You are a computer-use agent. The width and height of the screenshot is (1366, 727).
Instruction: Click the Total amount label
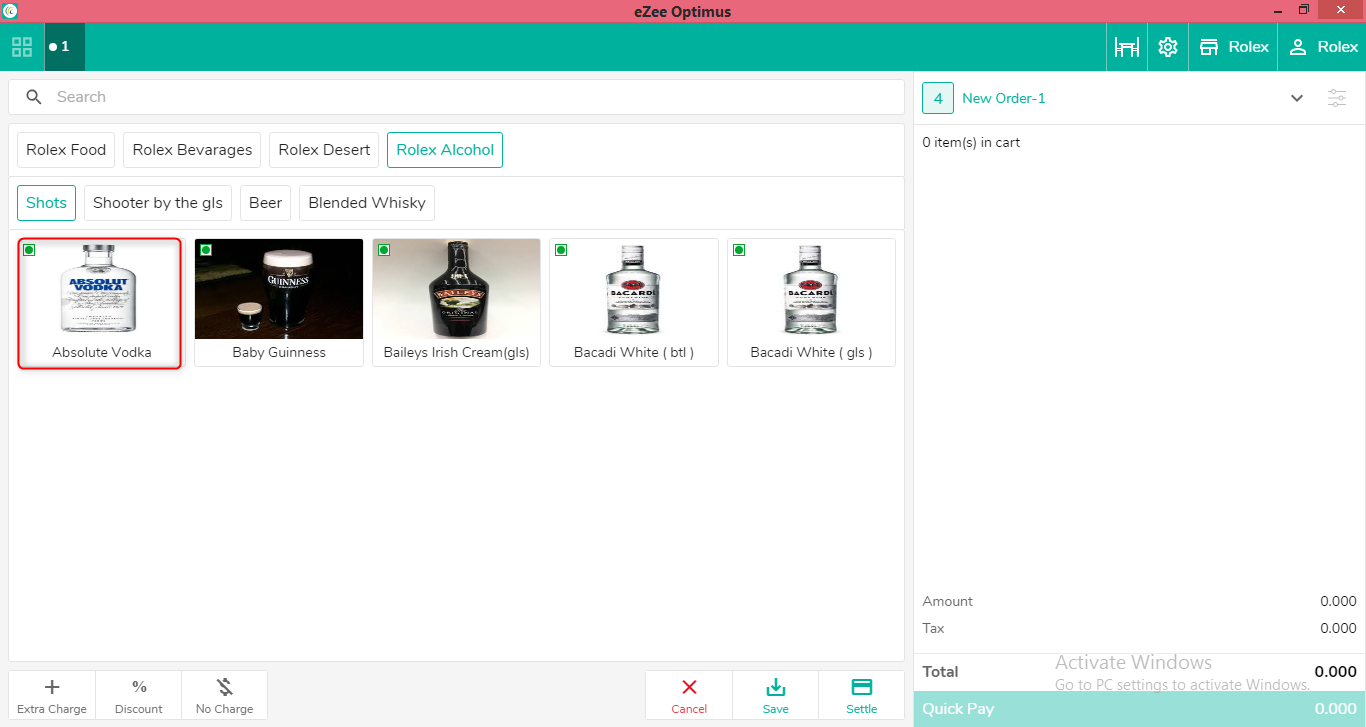[x=940, y=672]
